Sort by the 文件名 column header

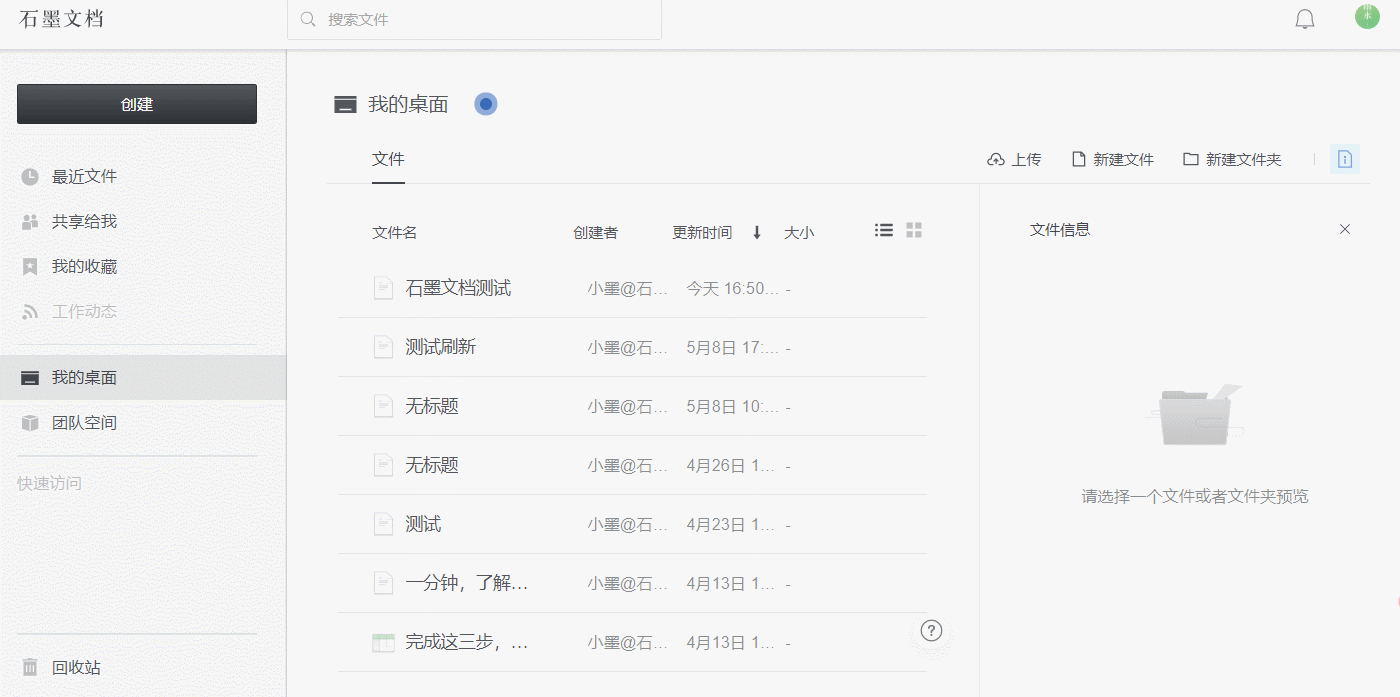click(394, 232)
